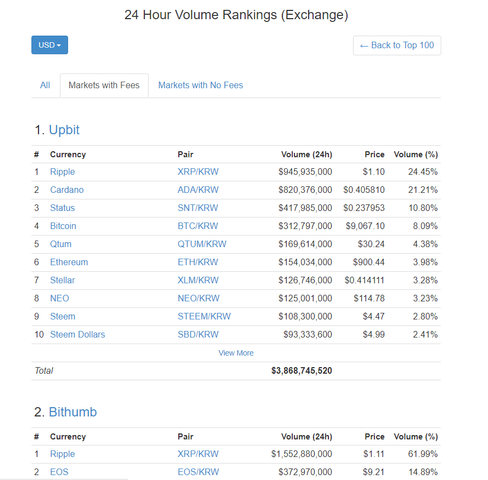Open the ETH/KRW pair link

(198, 262)
